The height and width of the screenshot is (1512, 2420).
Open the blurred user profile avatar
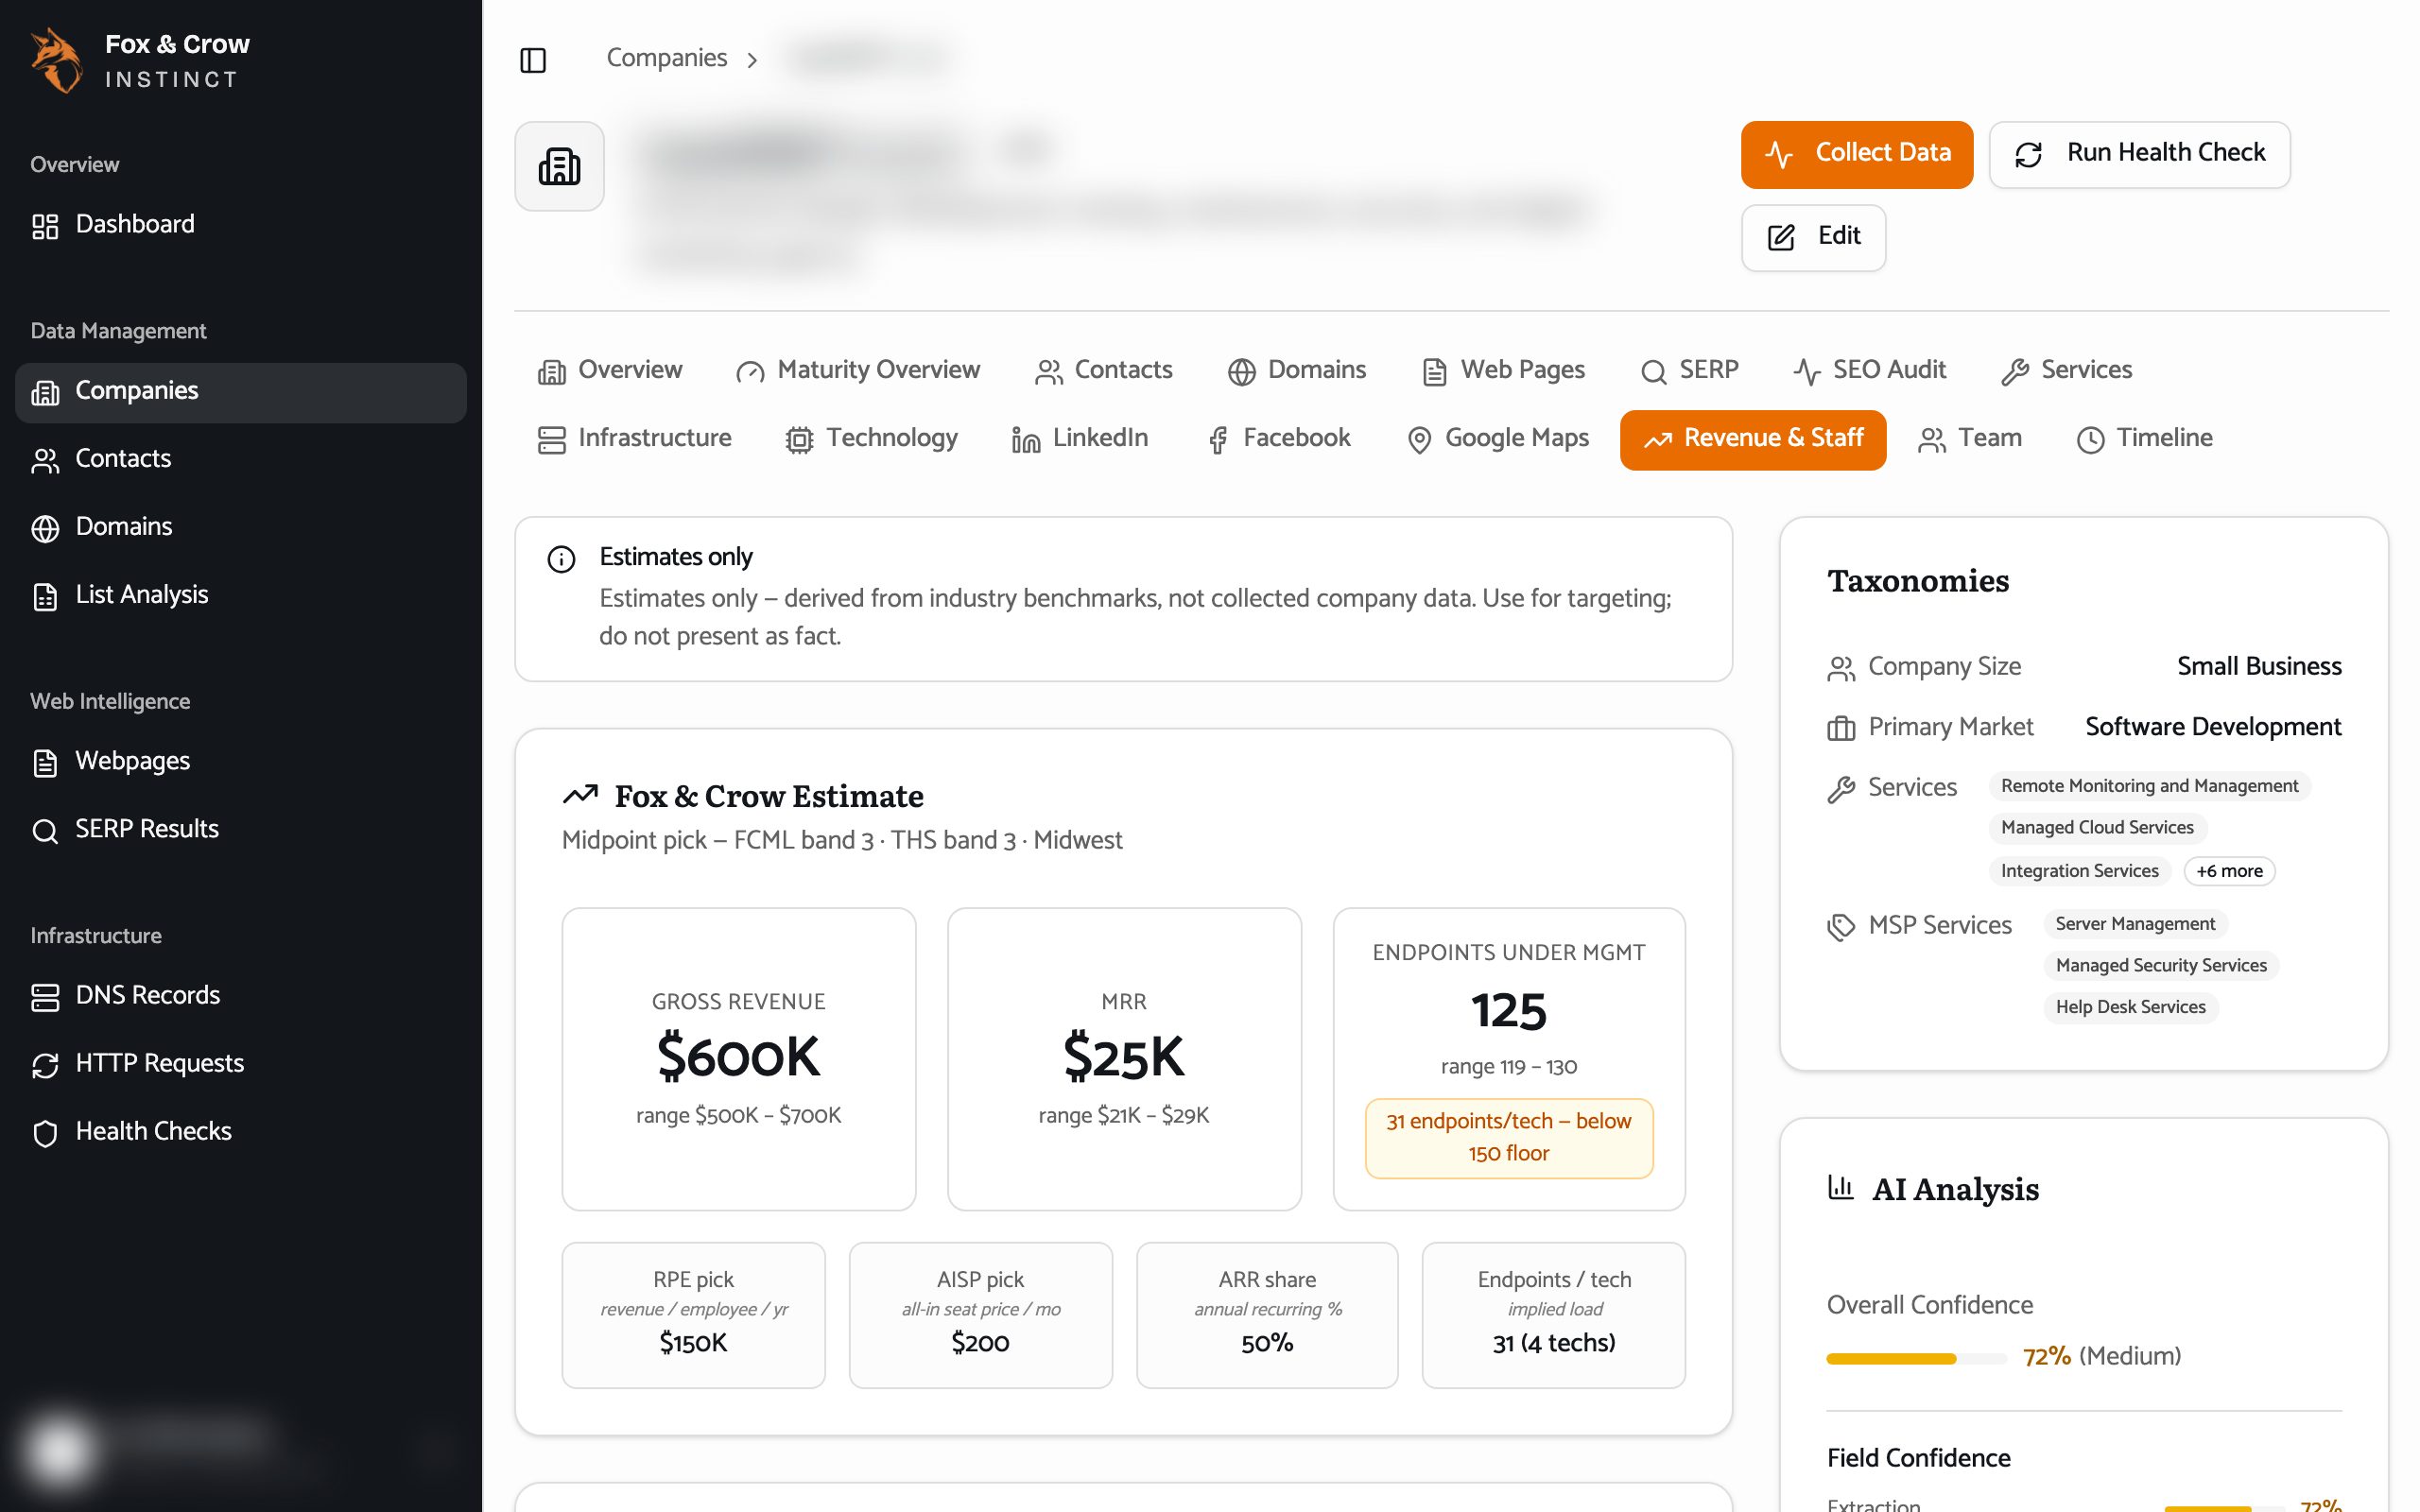[x=60, y=1449]
